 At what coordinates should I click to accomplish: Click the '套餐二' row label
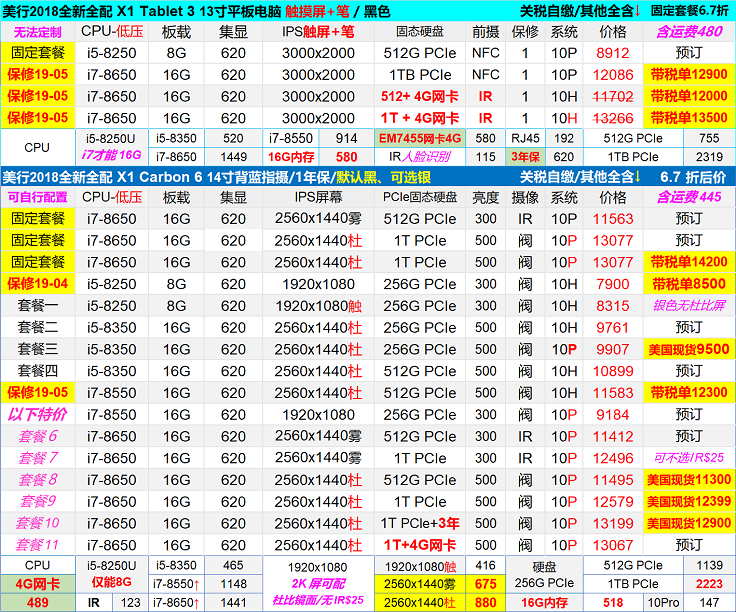pos(38,327)
